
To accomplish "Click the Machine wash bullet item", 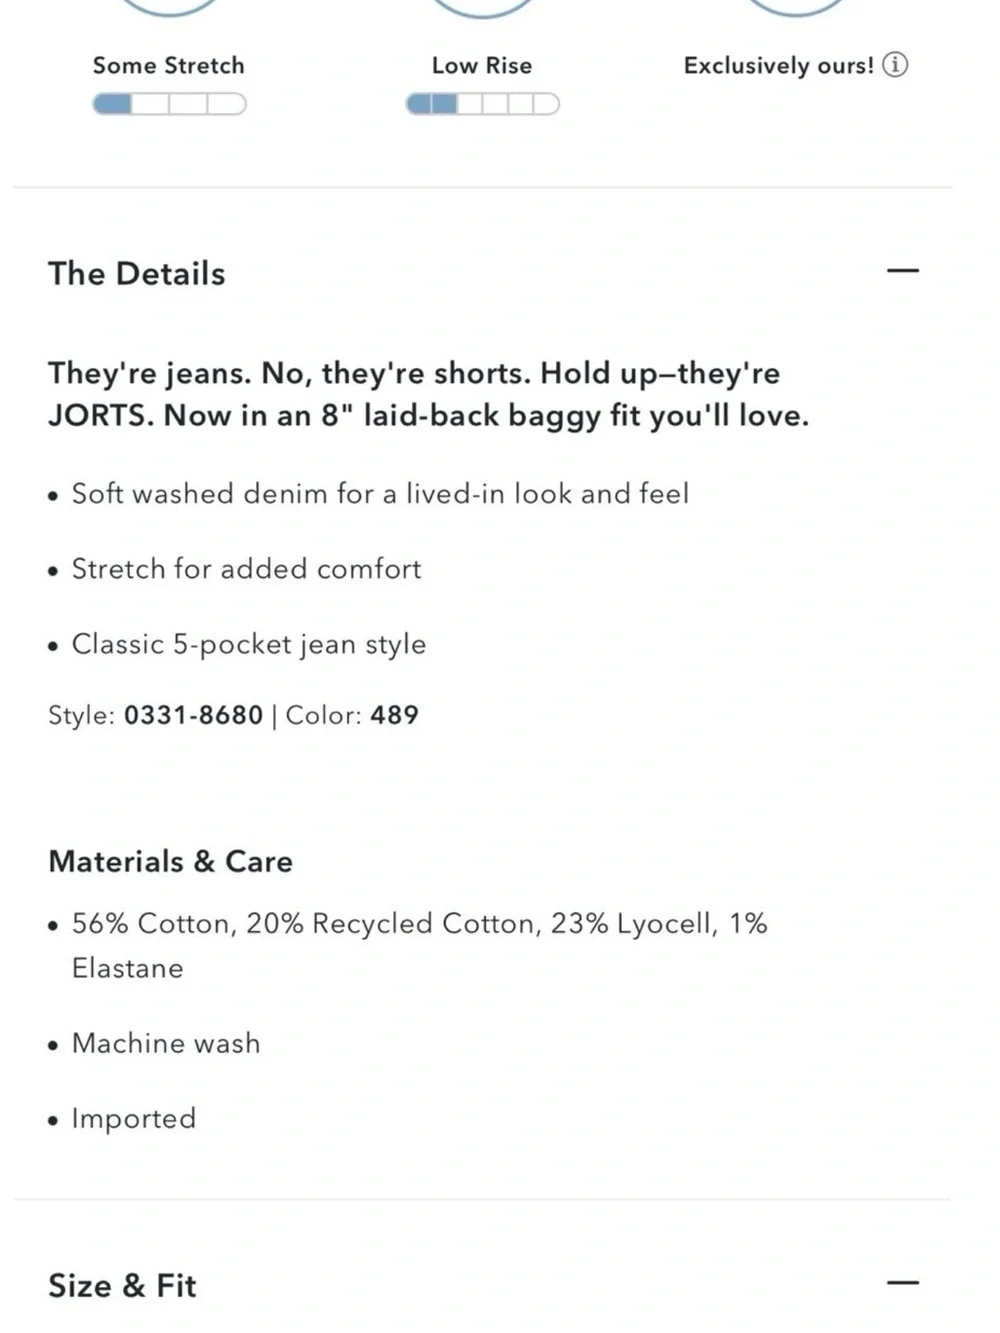I will point(165,1043).
